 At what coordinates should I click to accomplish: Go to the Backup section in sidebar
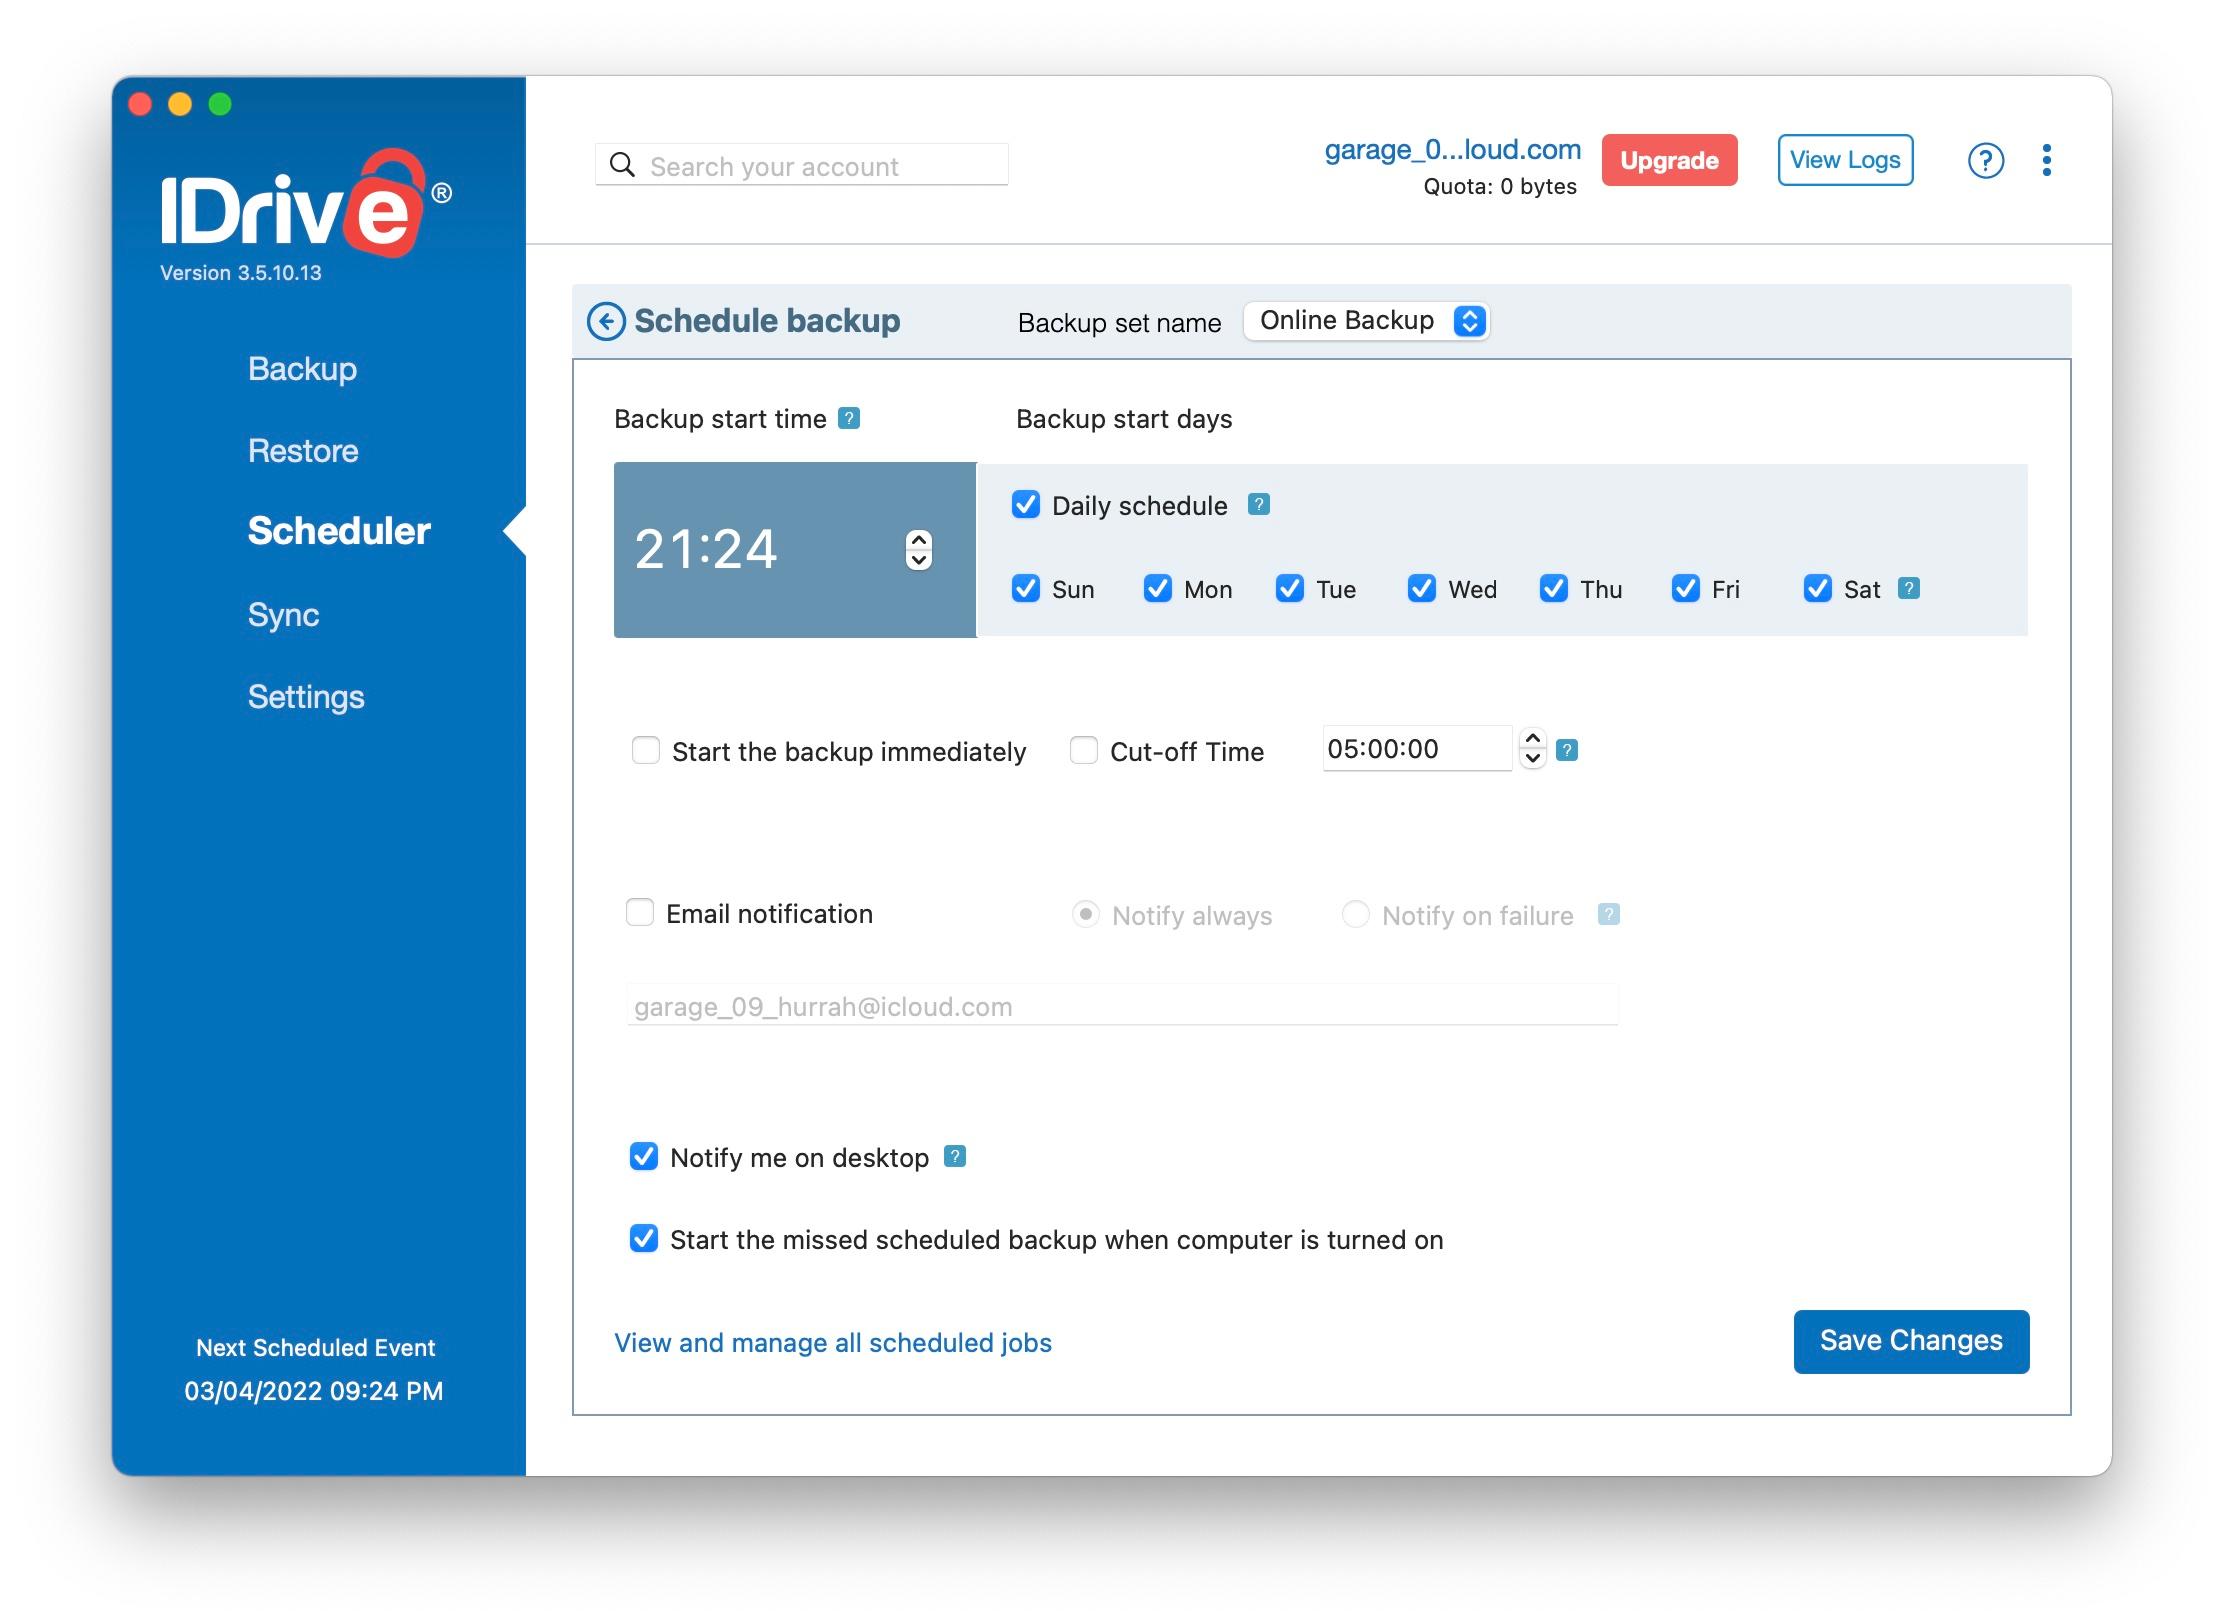[302, 369]
